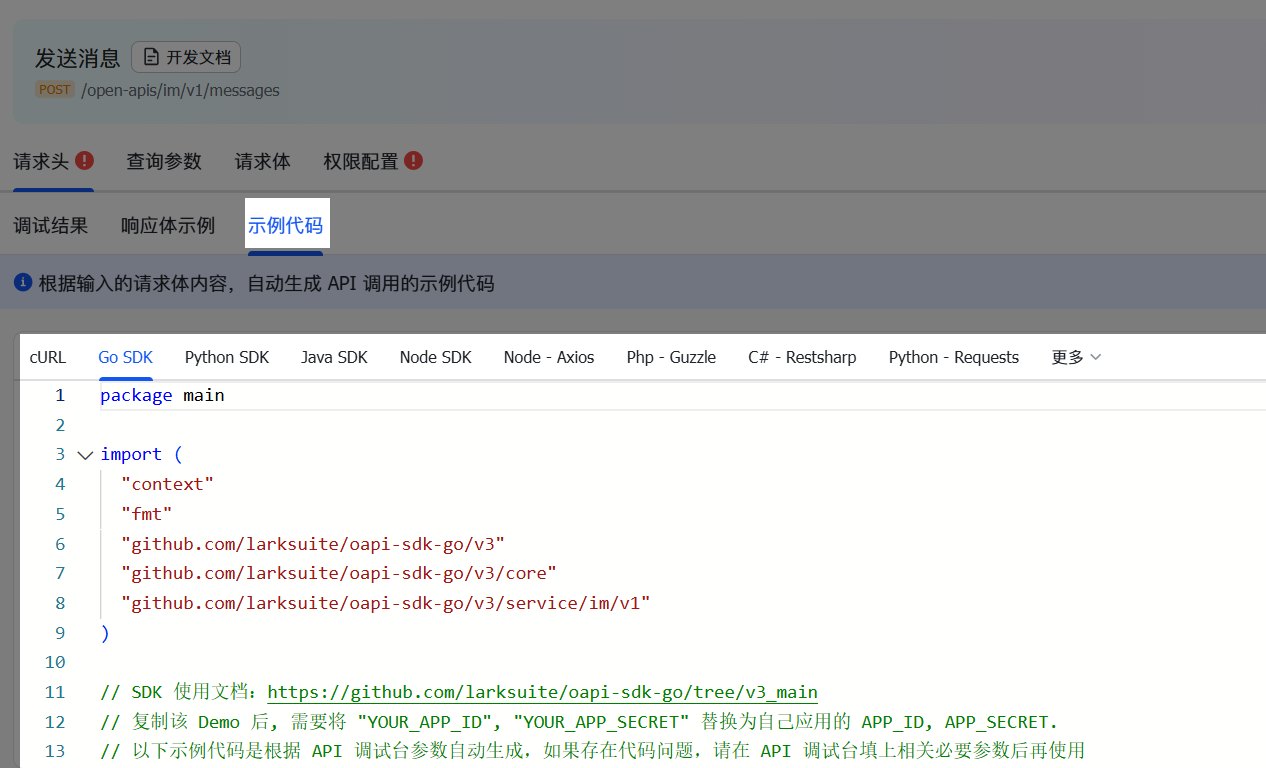
Task: Click the package main code line
Action: click(162, 395)
